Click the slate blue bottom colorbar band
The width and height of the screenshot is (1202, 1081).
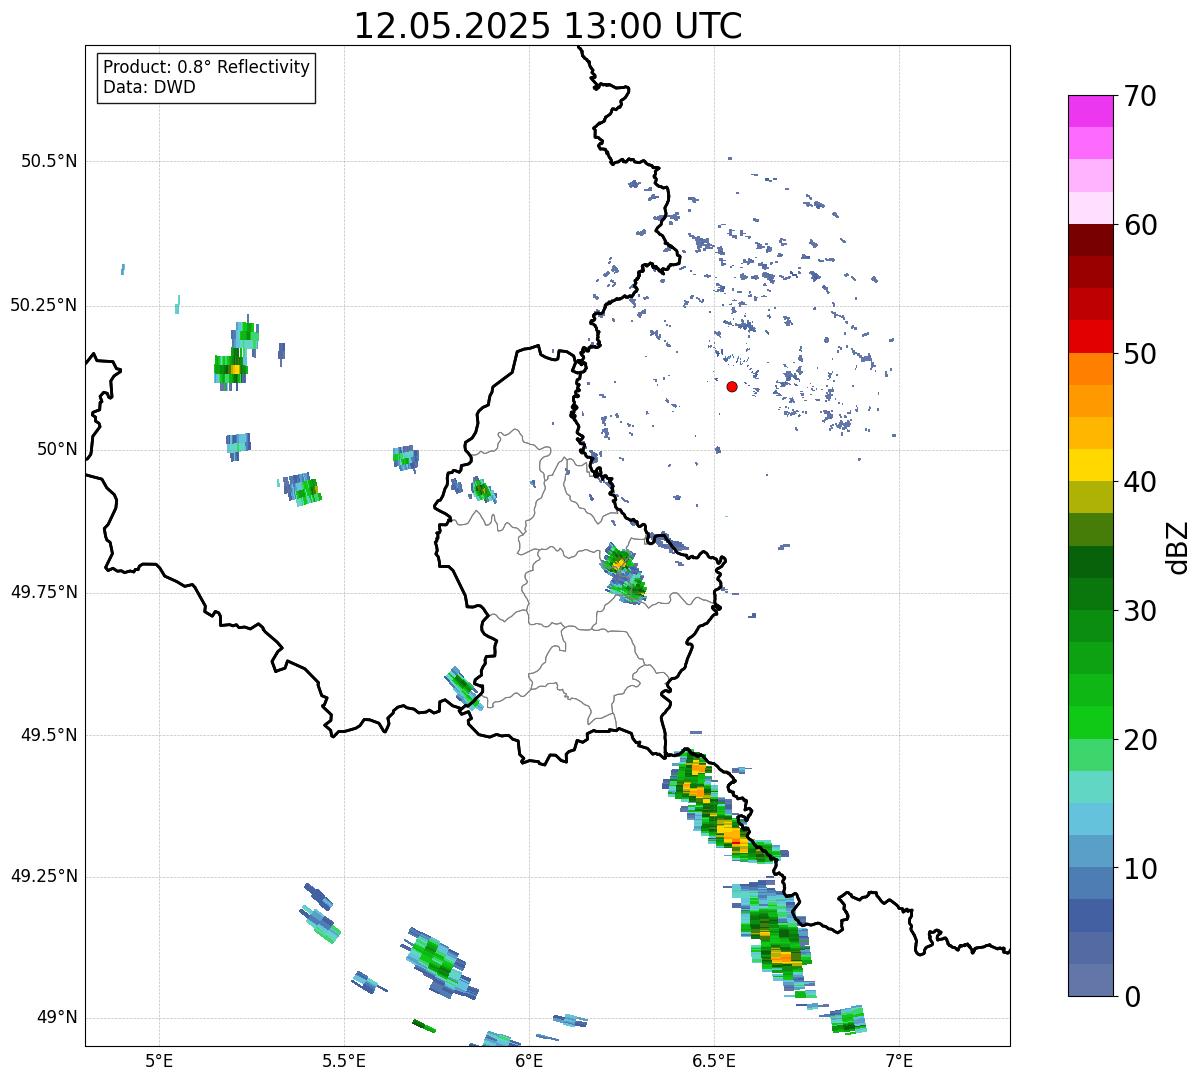click(x=1090, y=980)
